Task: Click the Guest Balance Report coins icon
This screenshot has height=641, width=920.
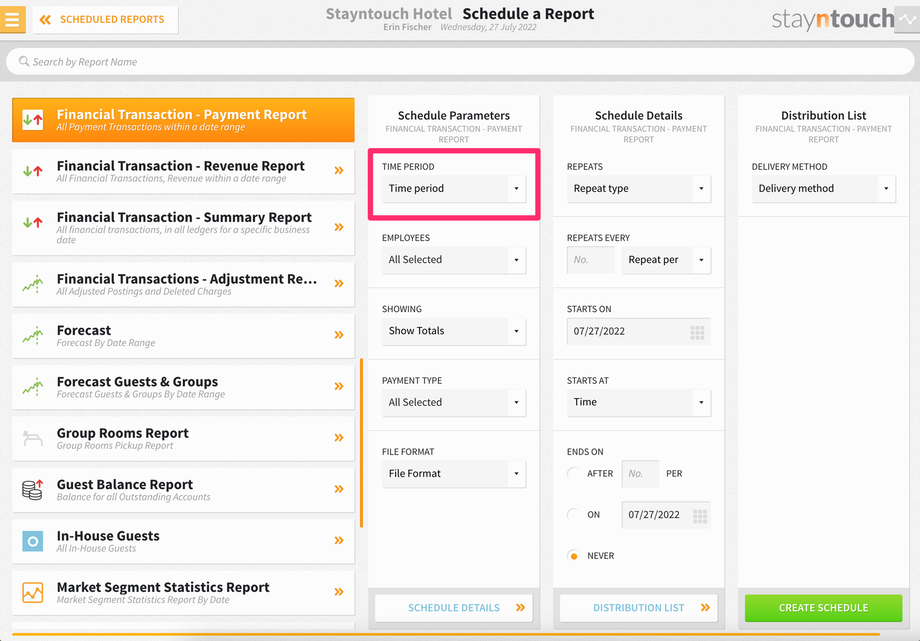Action: click(33, 489)
